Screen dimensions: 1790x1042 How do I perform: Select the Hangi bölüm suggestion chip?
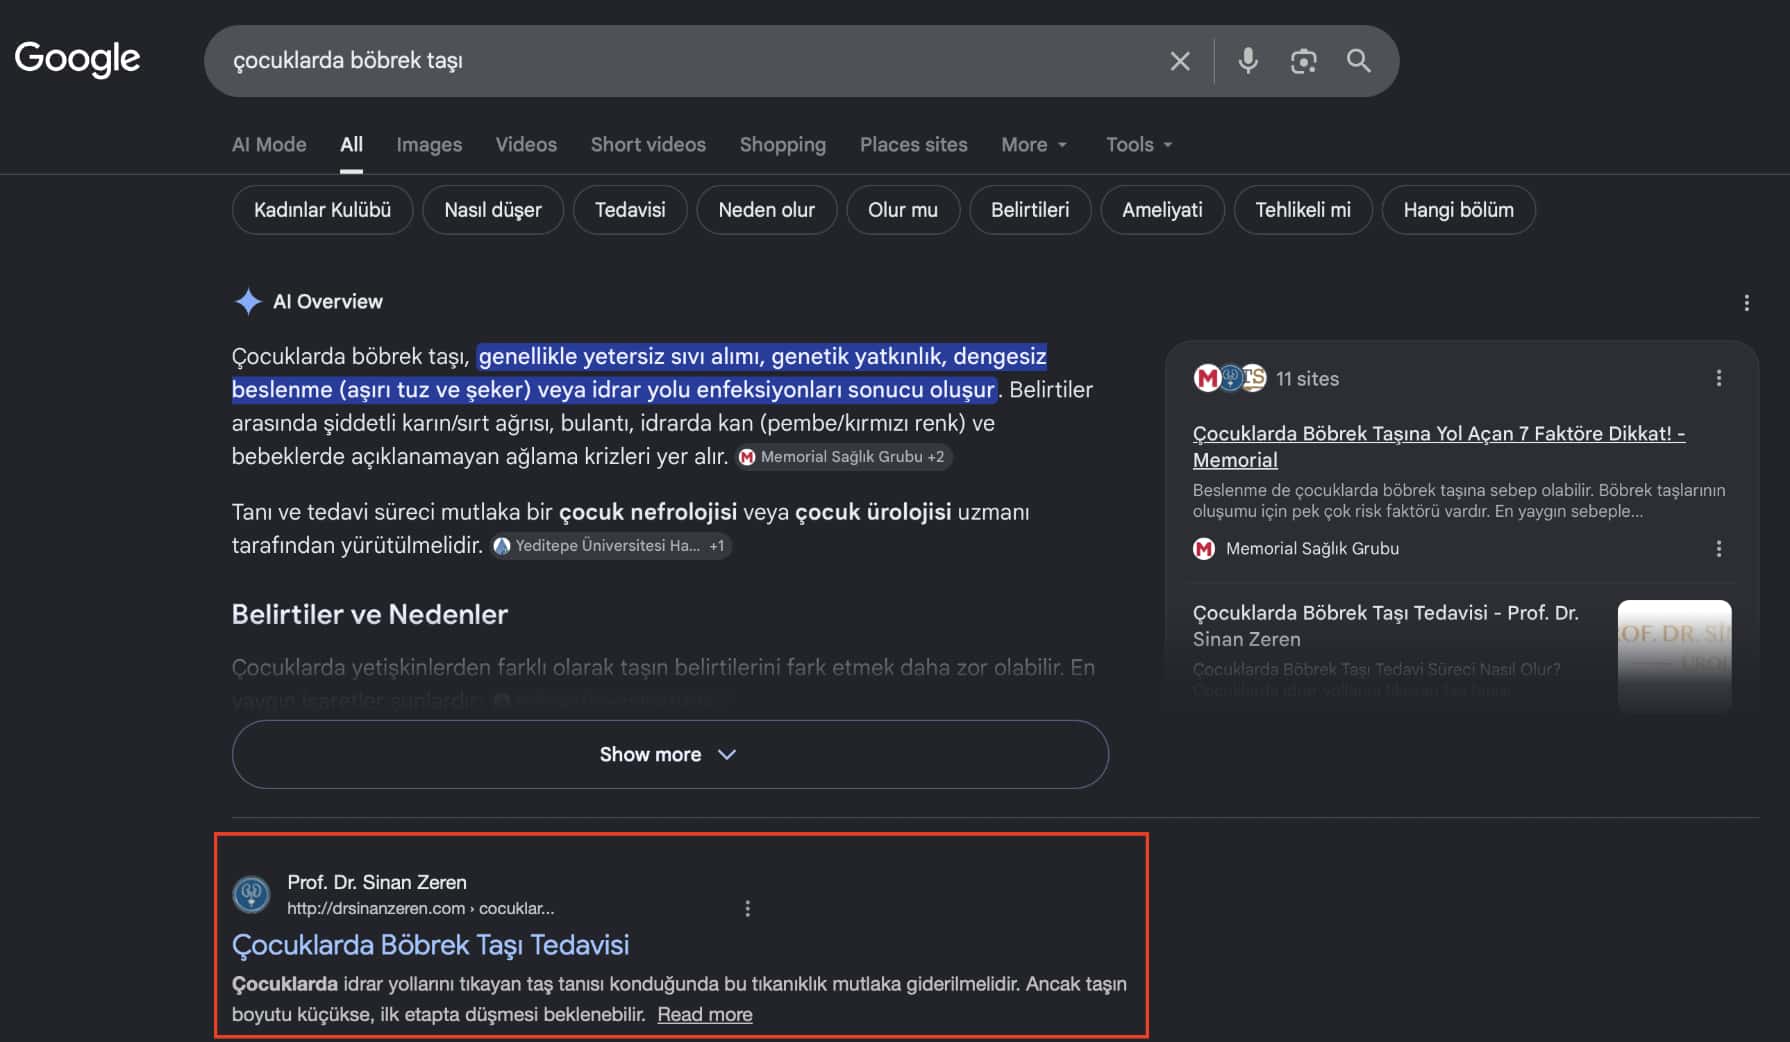coord(1458,210)
